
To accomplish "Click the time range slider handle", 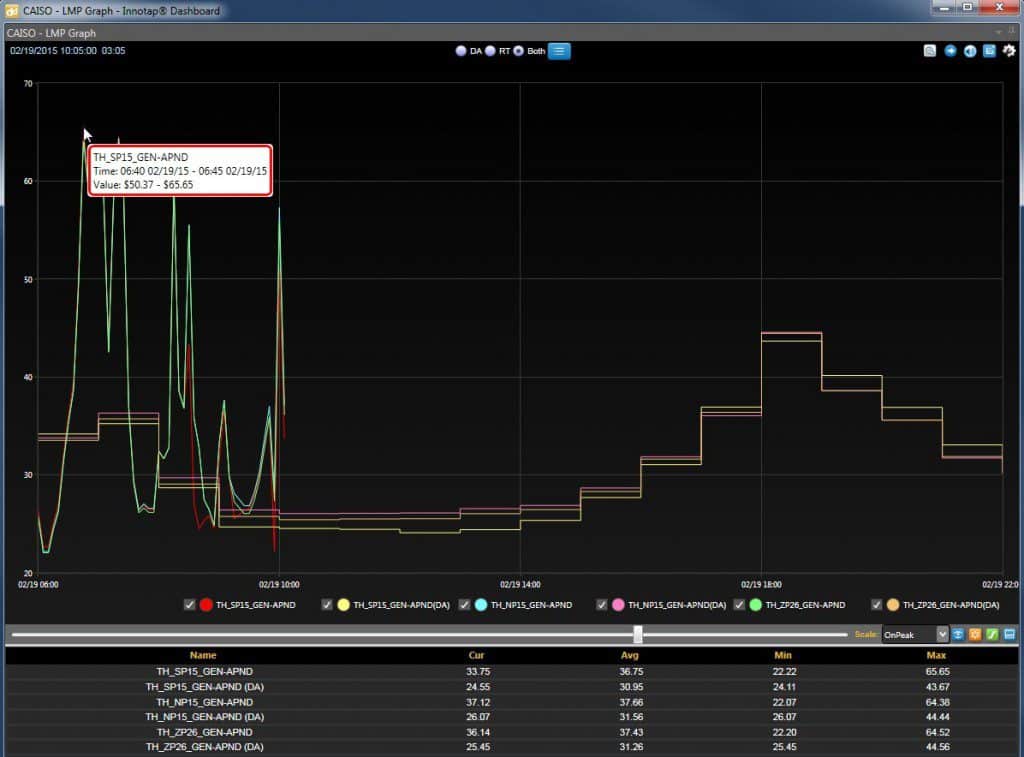I will [x=638, y=634].
